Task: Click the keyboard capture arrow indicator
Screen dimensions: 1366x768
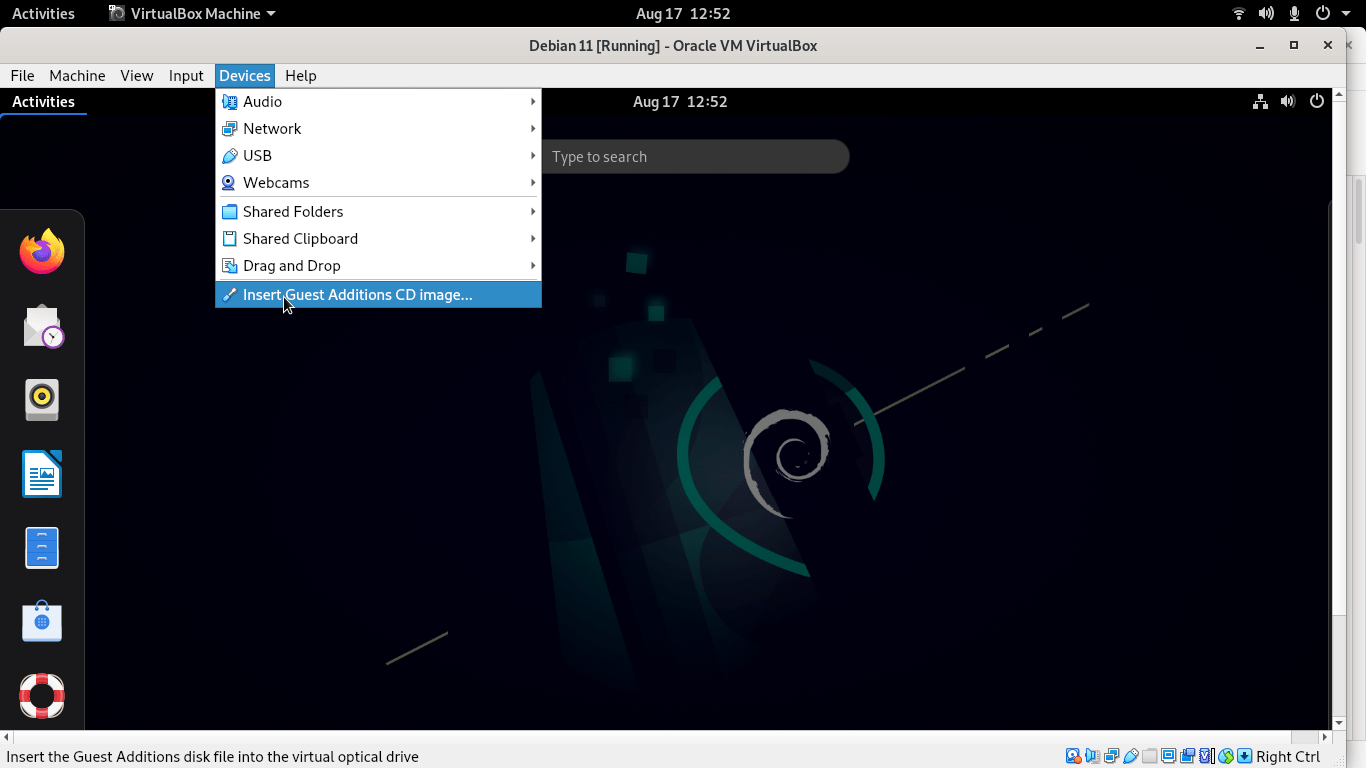Action: 1244,756
